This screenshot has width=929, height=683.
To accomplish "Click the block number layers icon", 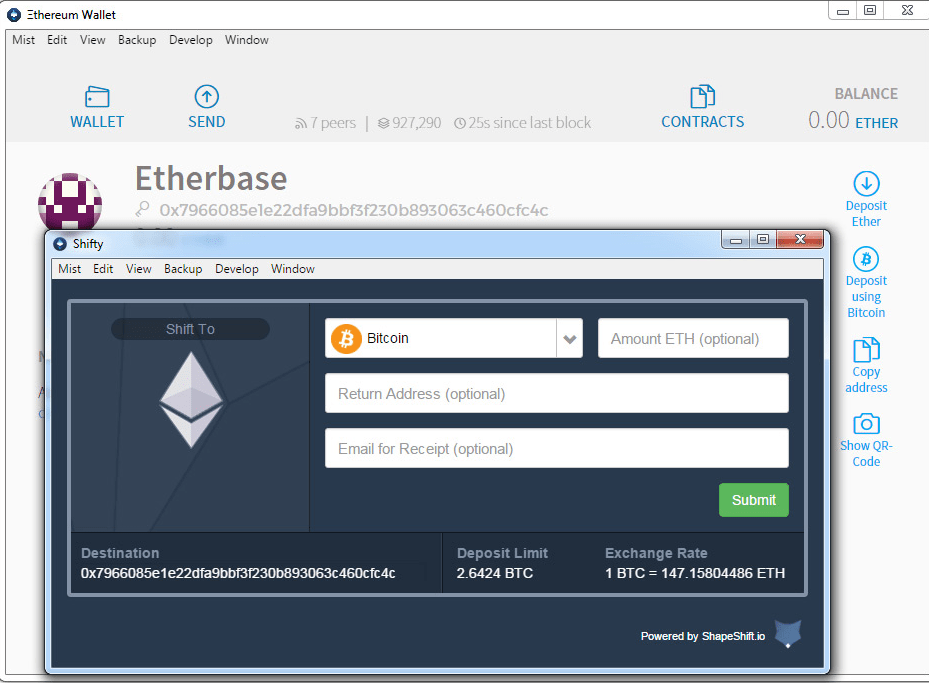I will tap(384, 123).
